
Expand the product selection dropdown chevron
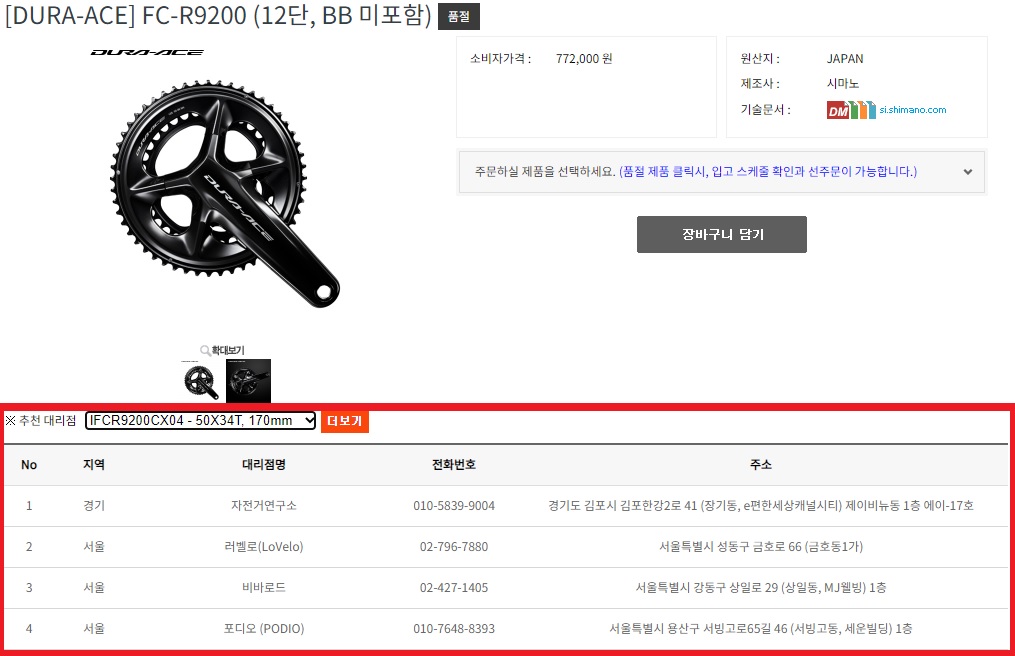[968, 172]
